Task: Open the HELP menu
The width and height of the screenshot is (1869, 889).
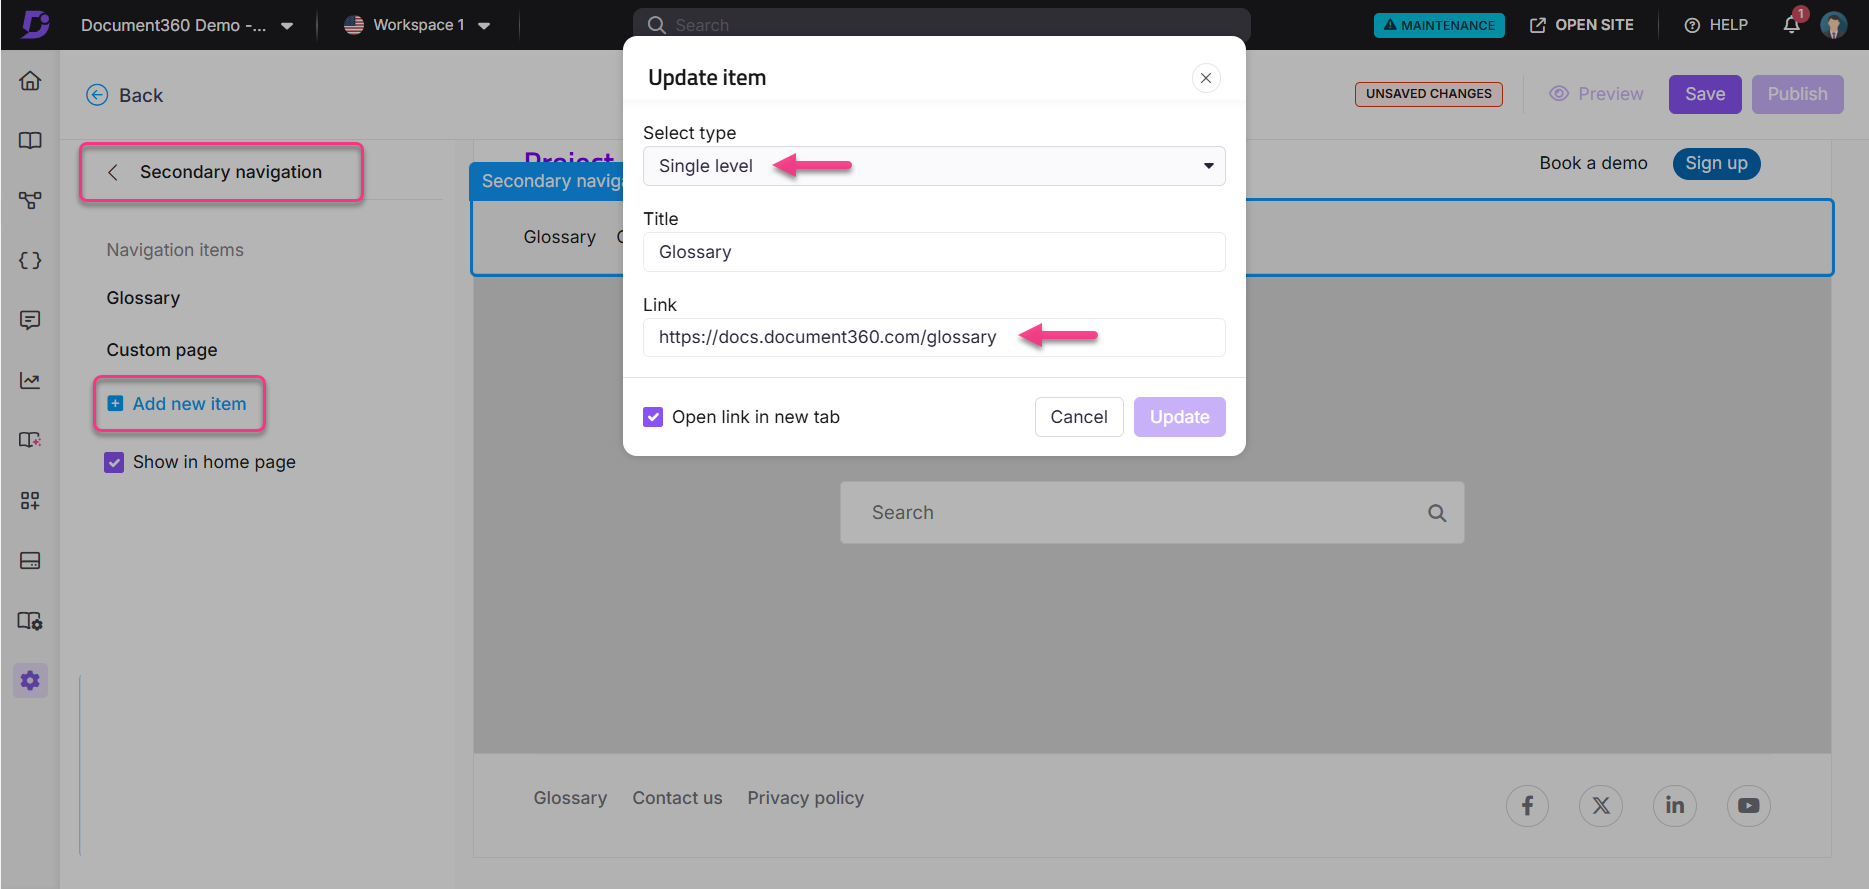Action: tap(1716, 25)
